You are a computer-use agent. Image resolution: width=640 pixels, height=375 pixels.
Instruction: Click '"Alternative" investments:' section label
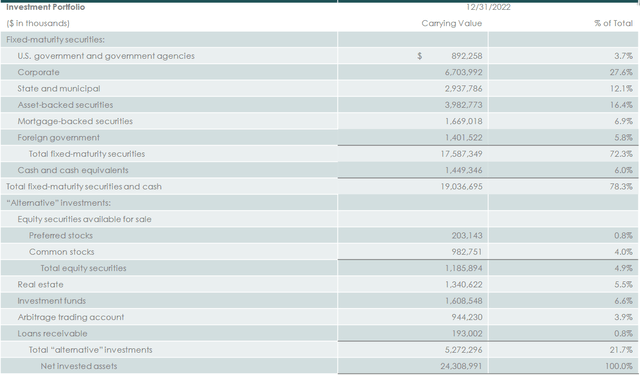point(58,203)
